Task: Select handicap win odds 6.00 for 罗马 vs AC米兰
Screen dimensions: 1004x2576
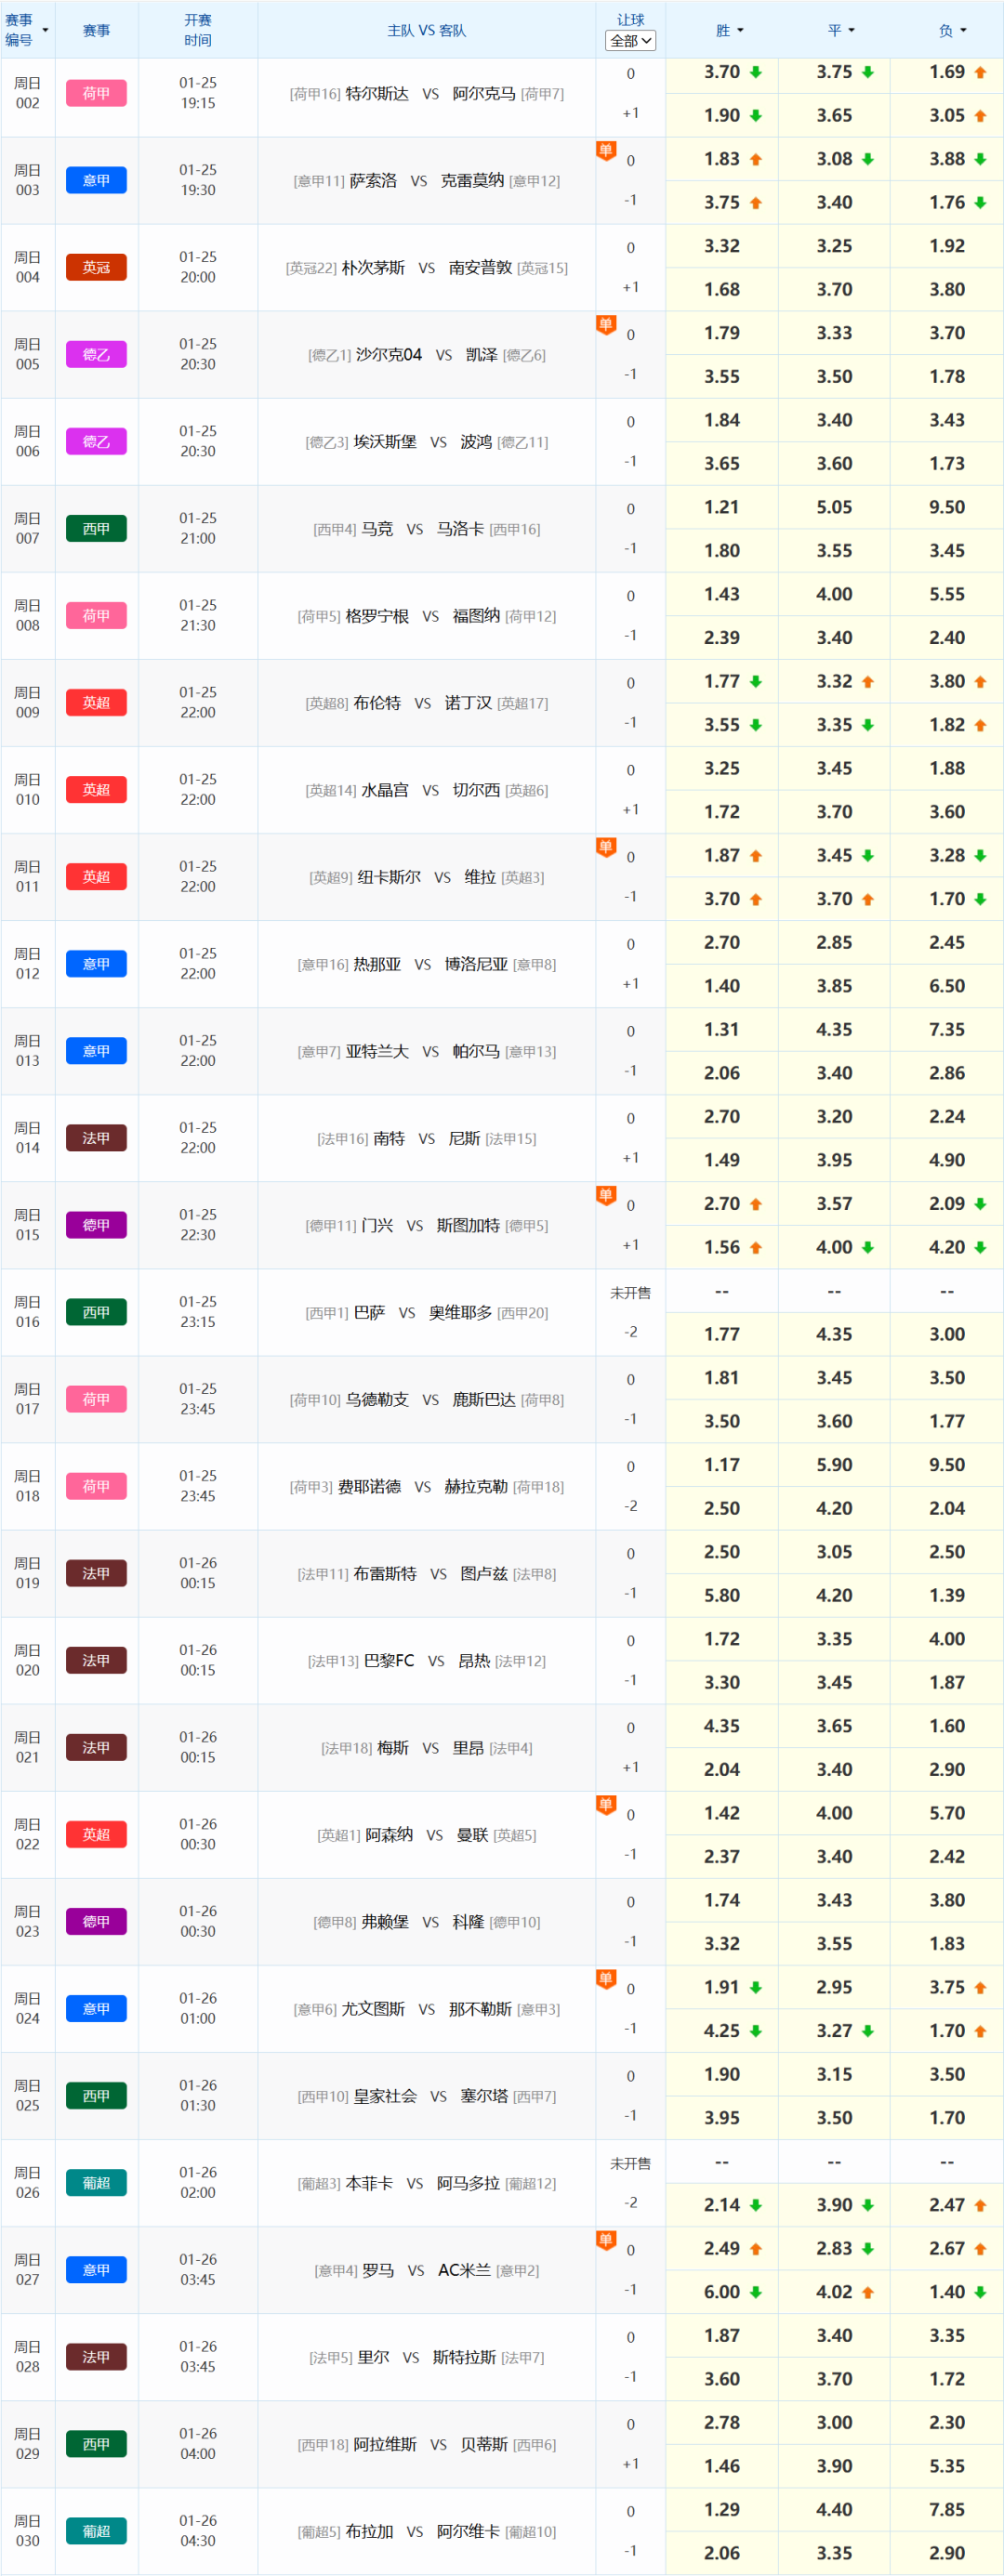Action: 722,2292
